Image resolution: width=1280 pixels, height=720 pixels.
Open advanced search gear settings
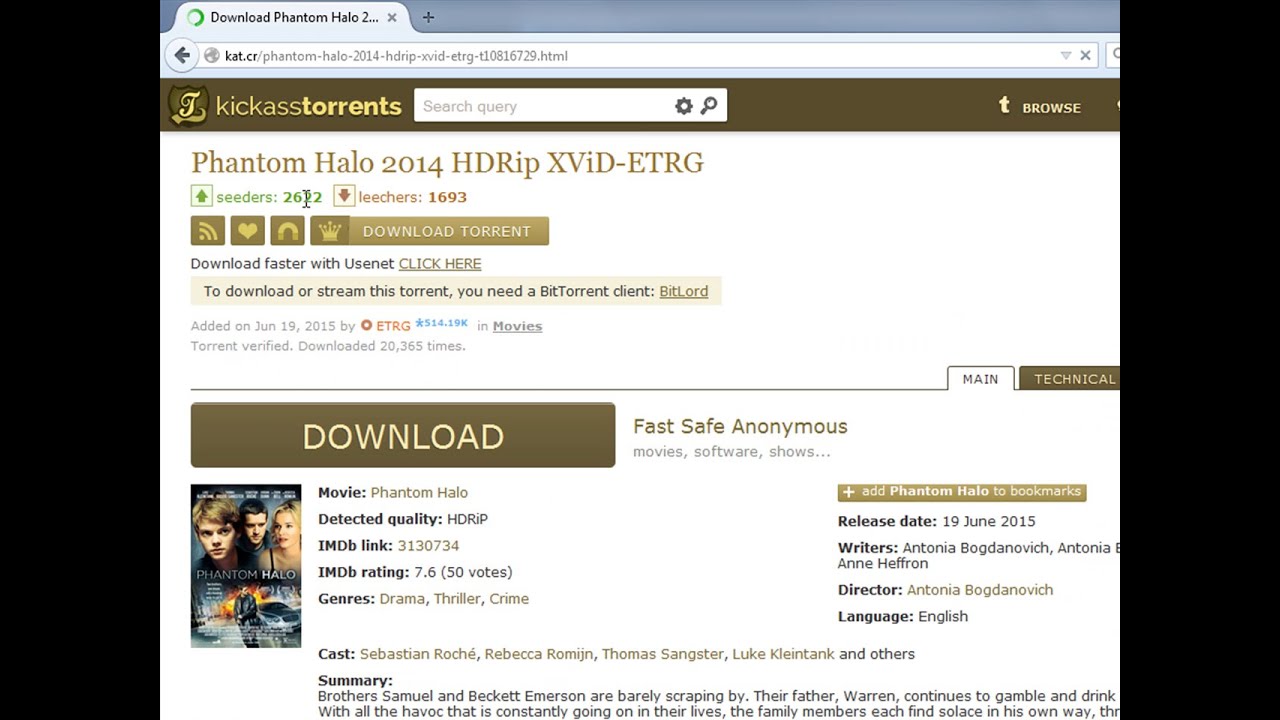click(684, 106)
